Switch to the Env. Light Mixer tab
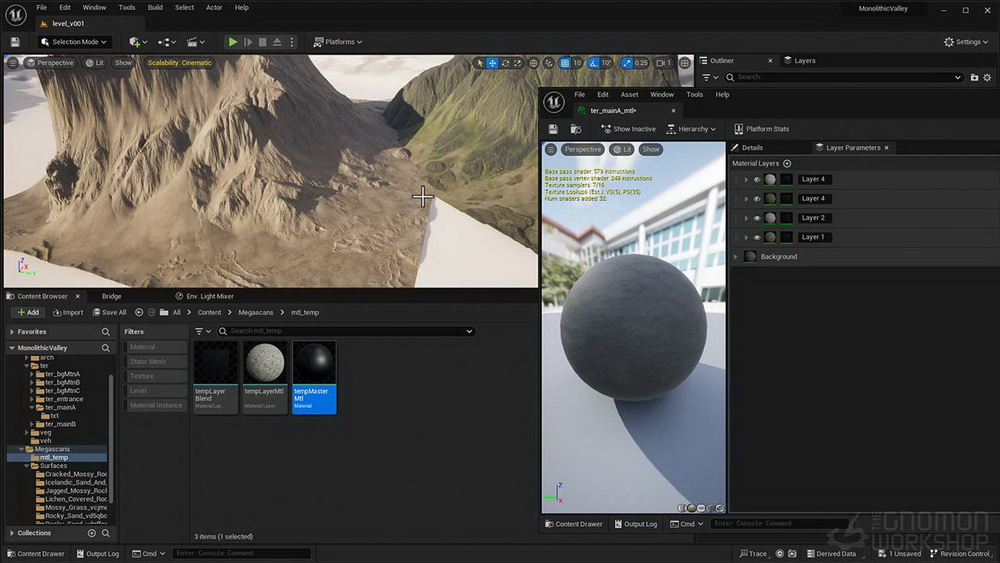The image size is (1000, 563). [204, 296]
